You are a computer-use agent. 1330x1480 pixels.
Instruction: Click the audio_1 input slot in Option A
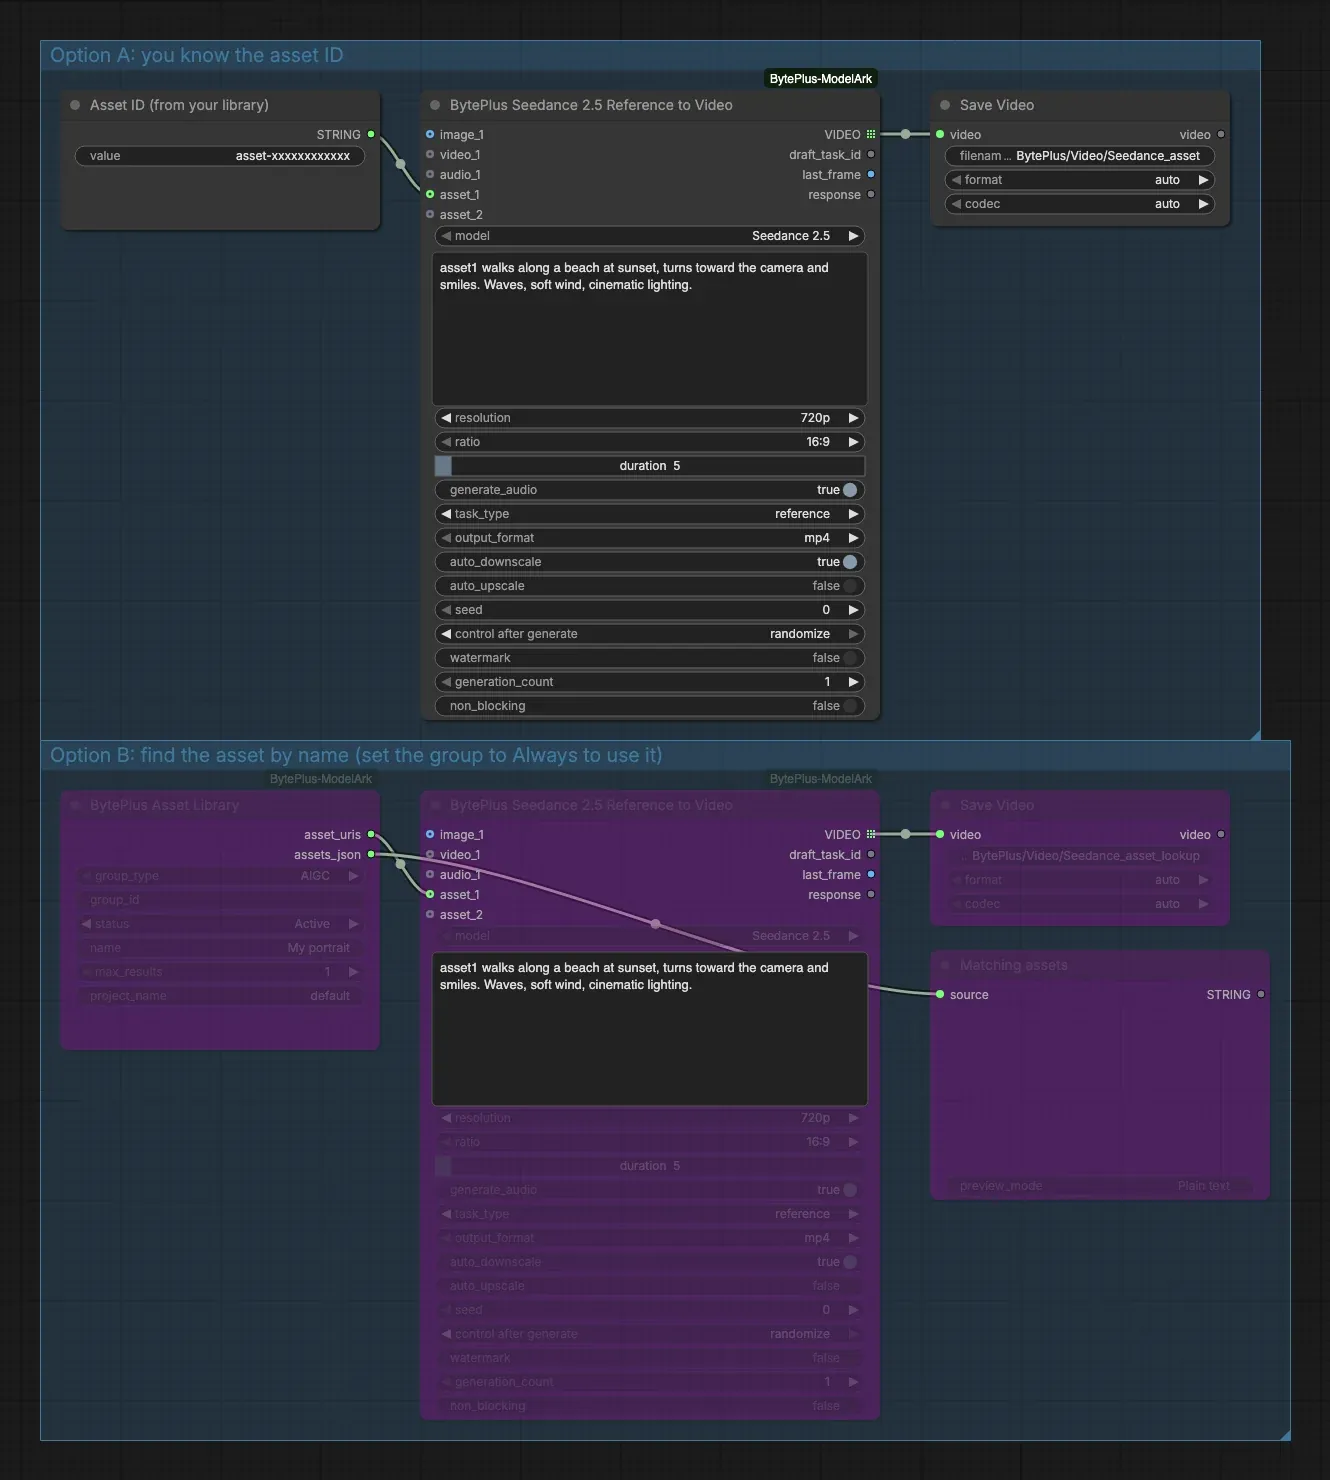[430, 174]
